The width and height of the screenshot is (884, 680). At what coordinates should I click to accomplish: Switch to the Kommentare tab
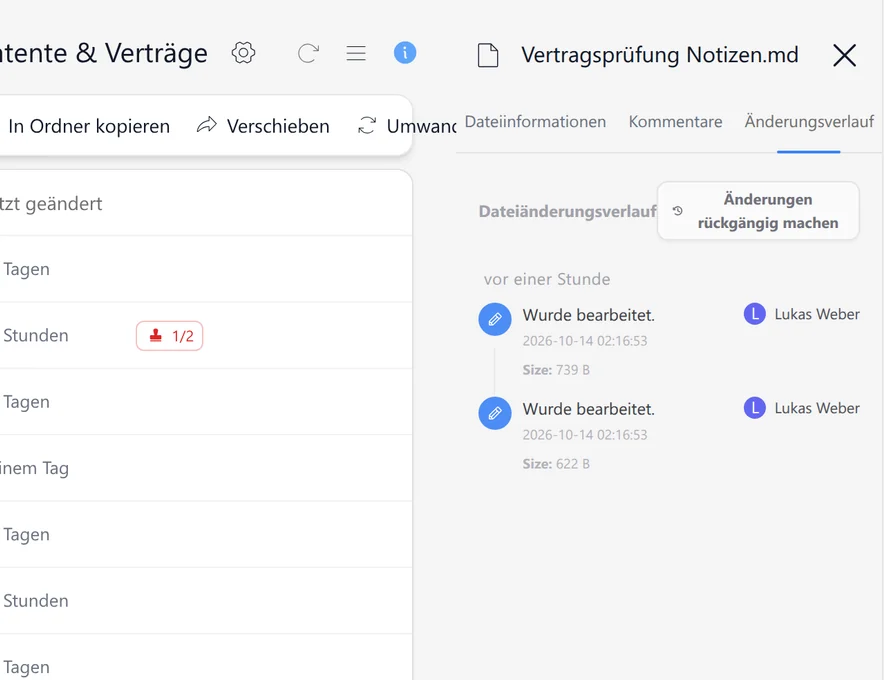pyautogui.click(x=675, y=122)
